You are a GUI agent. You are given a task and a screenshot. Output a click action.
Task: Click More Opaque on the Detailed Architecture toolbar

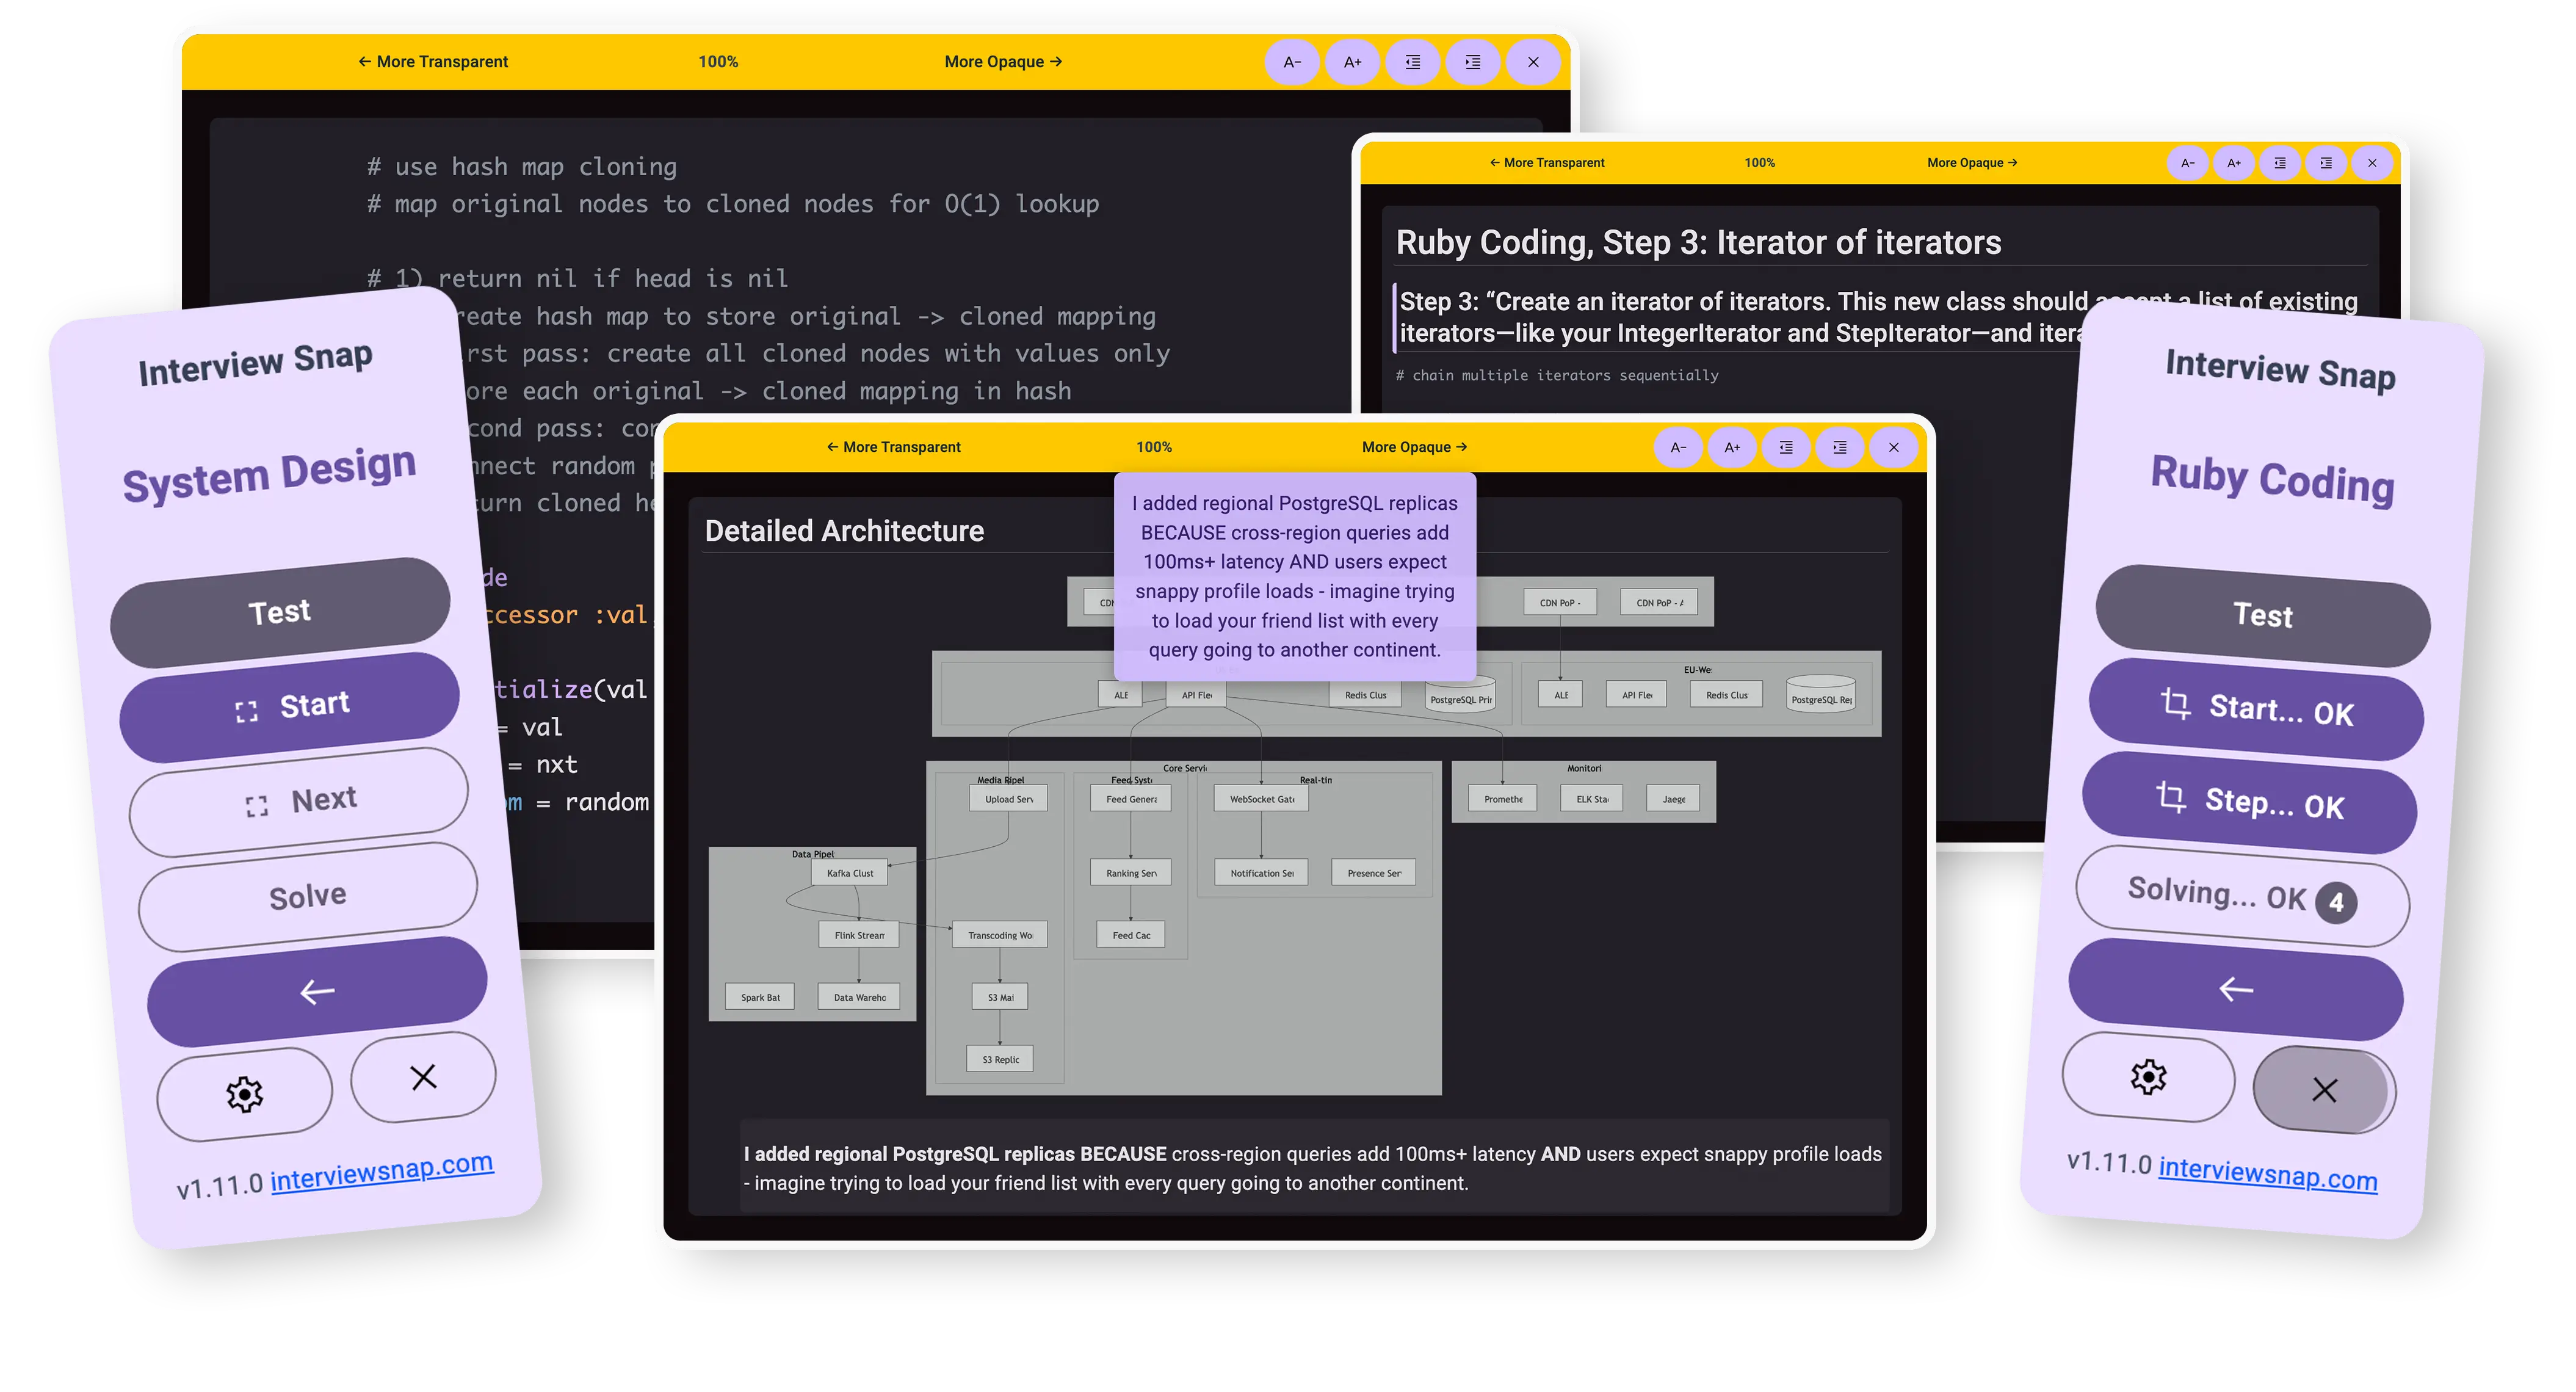[x=1413, y=447]
